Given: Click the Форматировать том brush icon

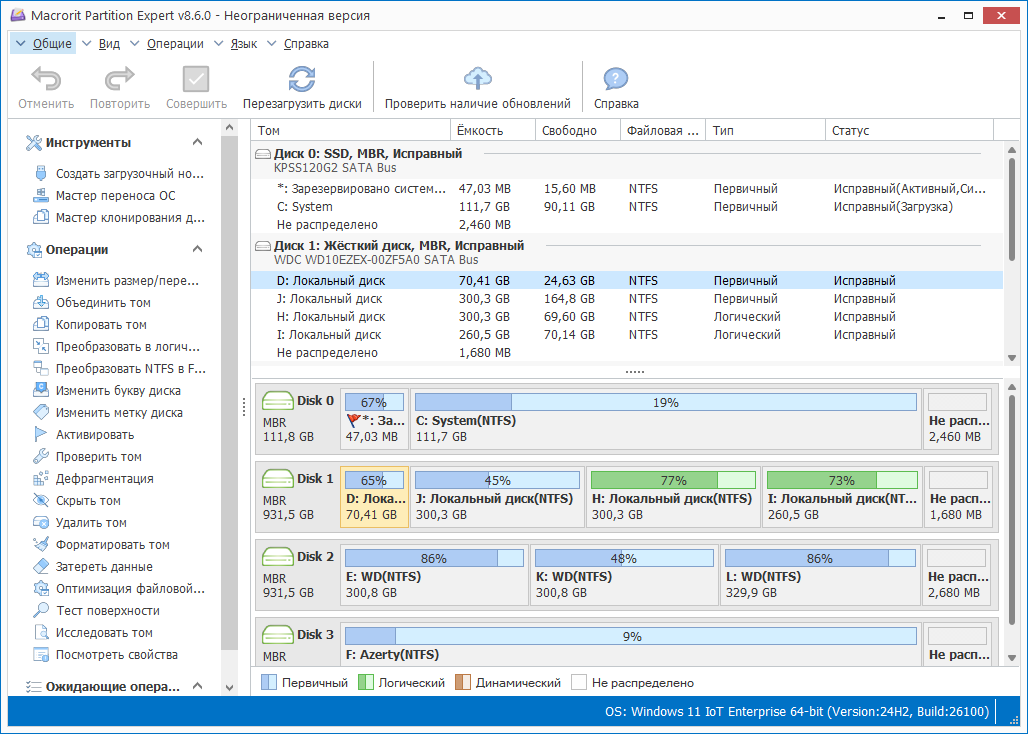Looking at the screenshot, I should [x=41, y=545].
